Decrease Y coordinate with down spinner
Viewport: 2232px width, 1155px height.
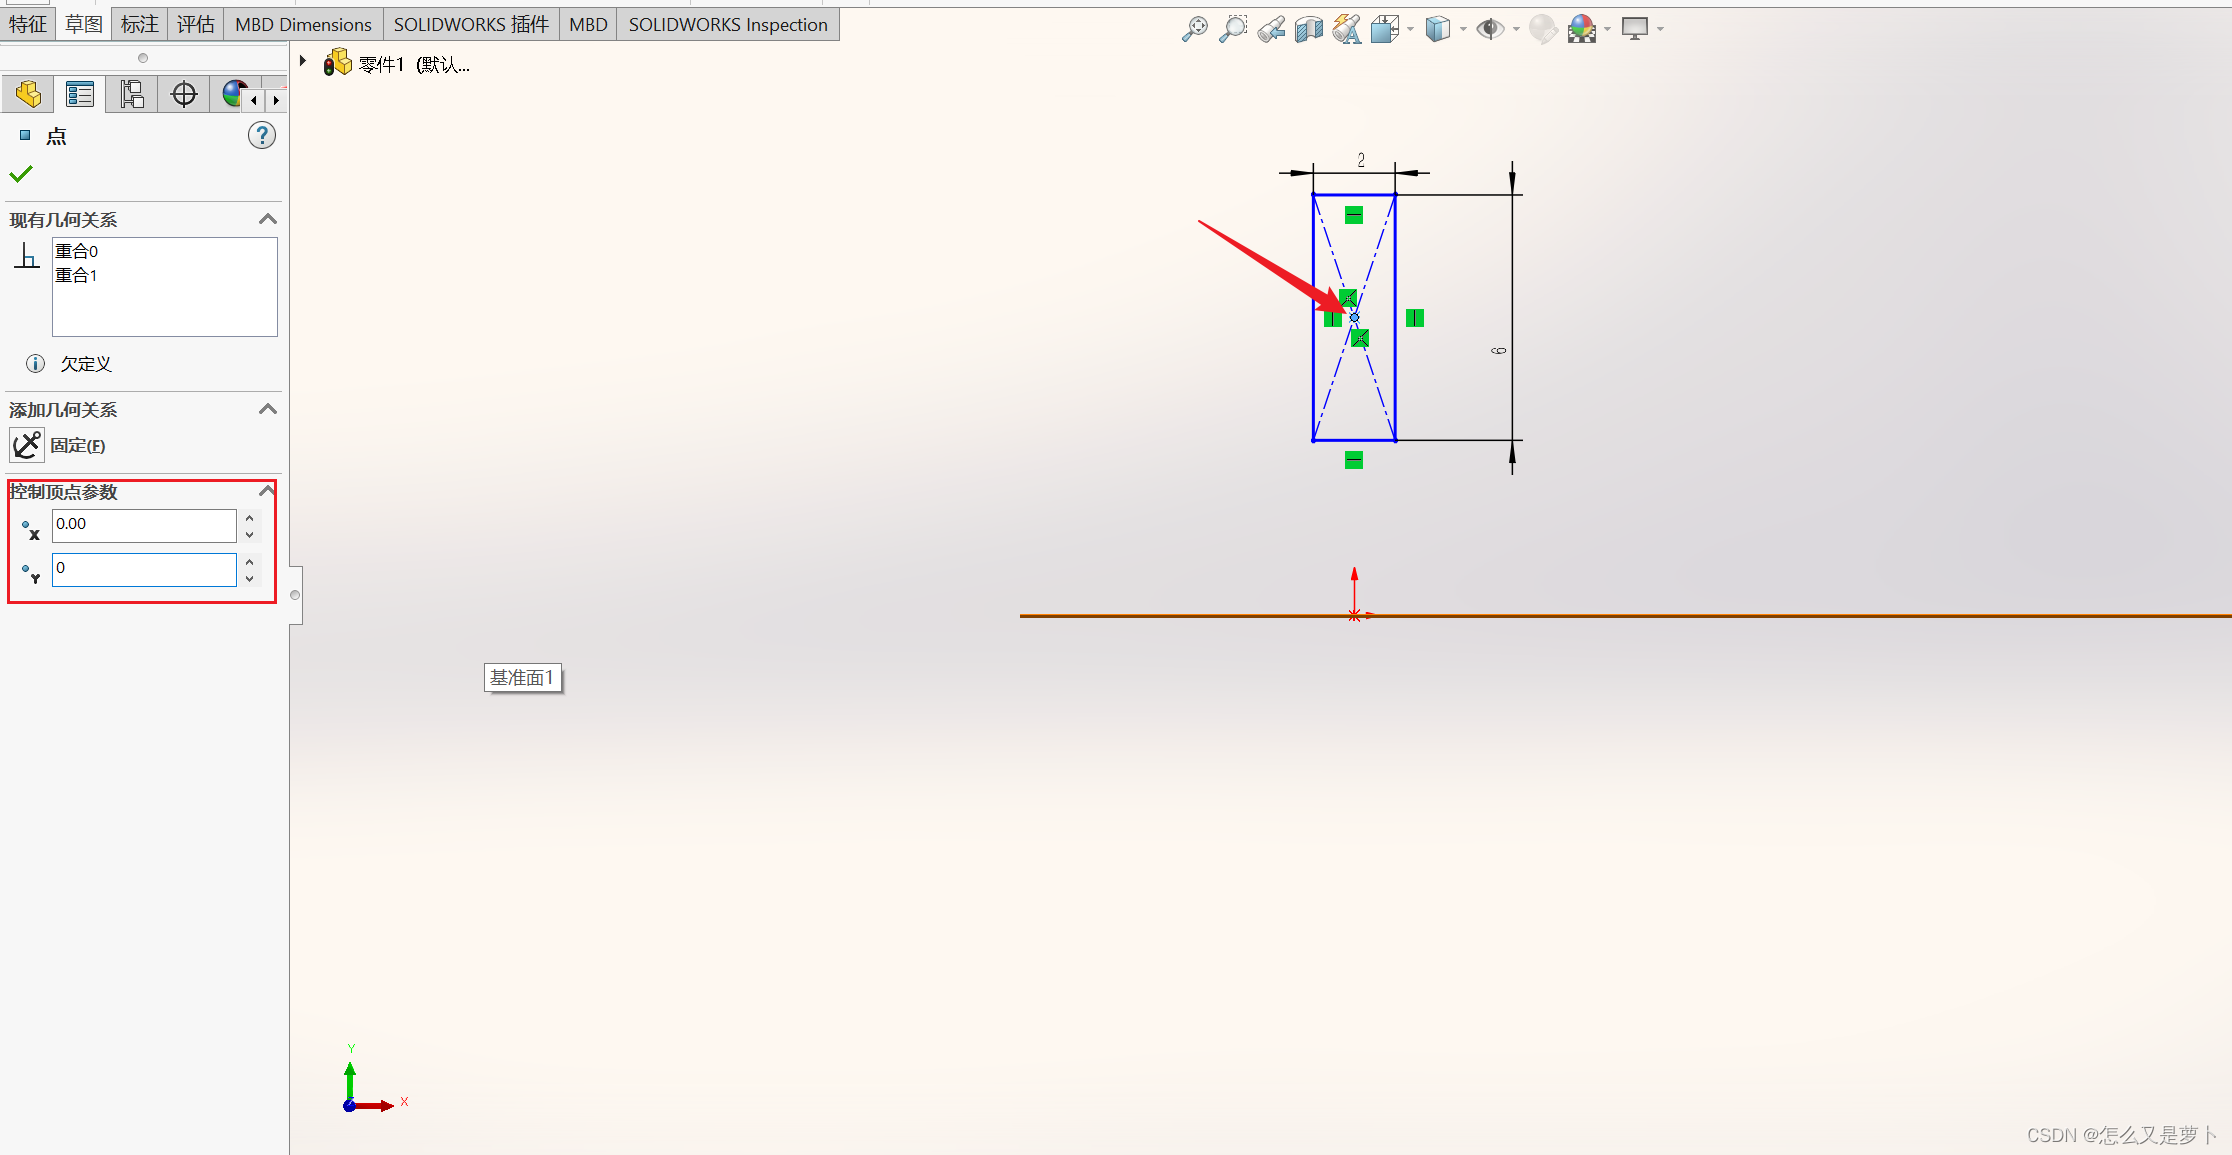click(249, 579)
